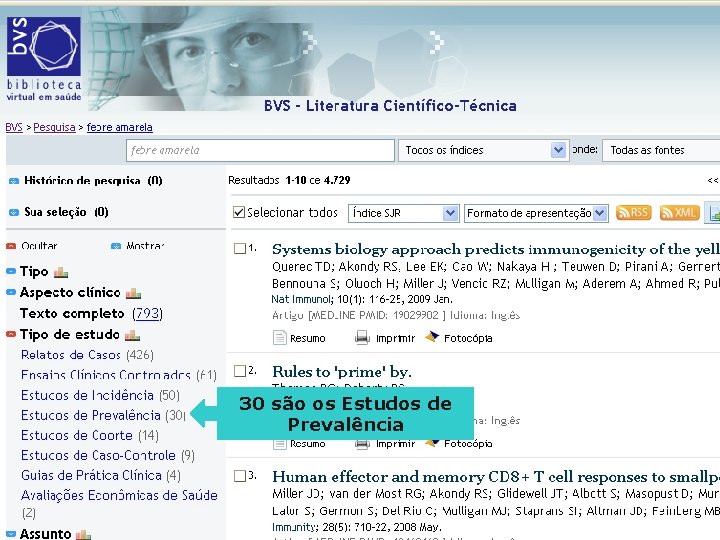Filter by Estudos de Caso-Controle
Viewport: 720px width, 540px height.
coord(98,456)
